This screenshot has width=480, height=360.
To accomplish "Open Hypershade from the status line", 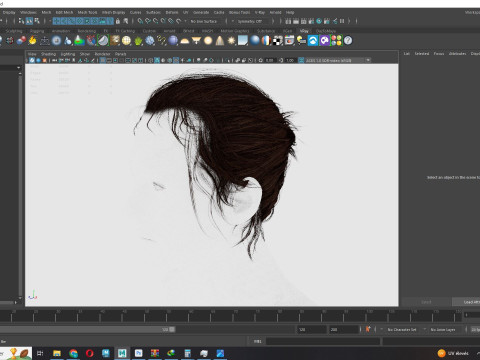I will [319, 21].
